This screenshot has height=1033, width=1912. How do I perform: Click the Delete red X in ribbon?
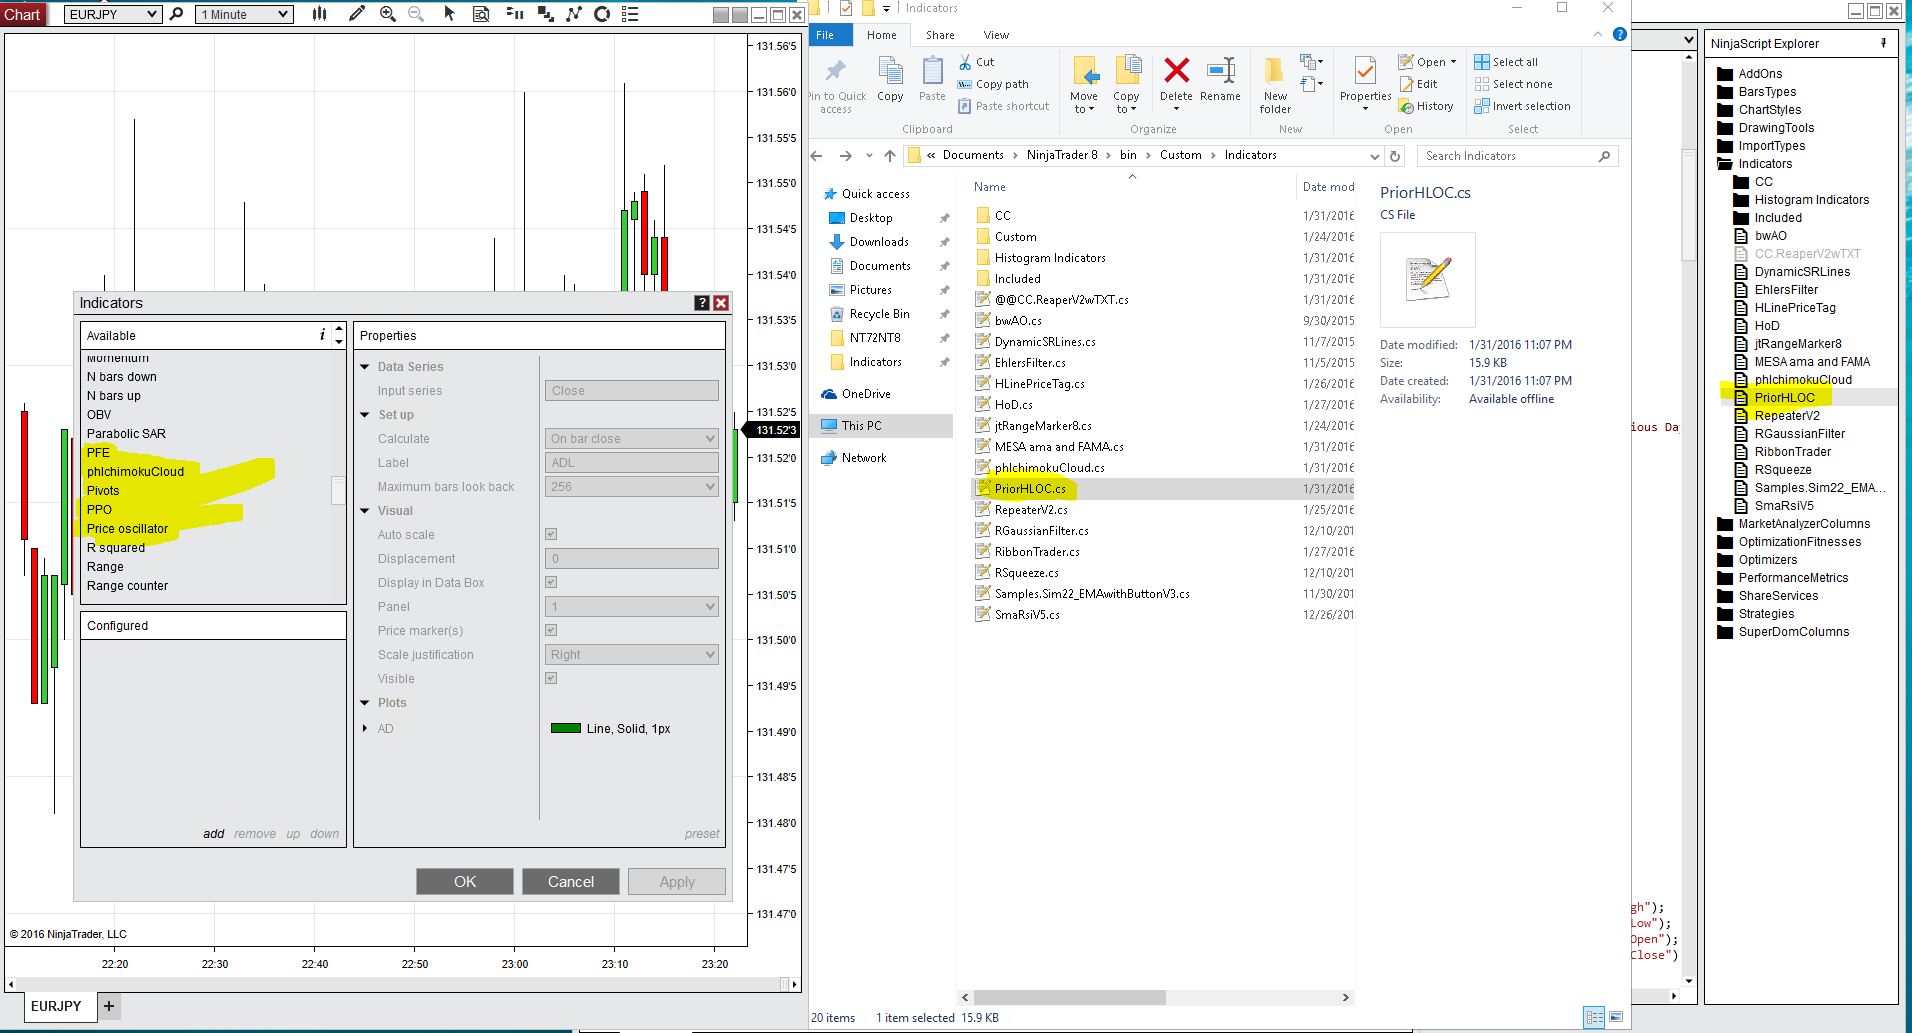pos(1176,78)
